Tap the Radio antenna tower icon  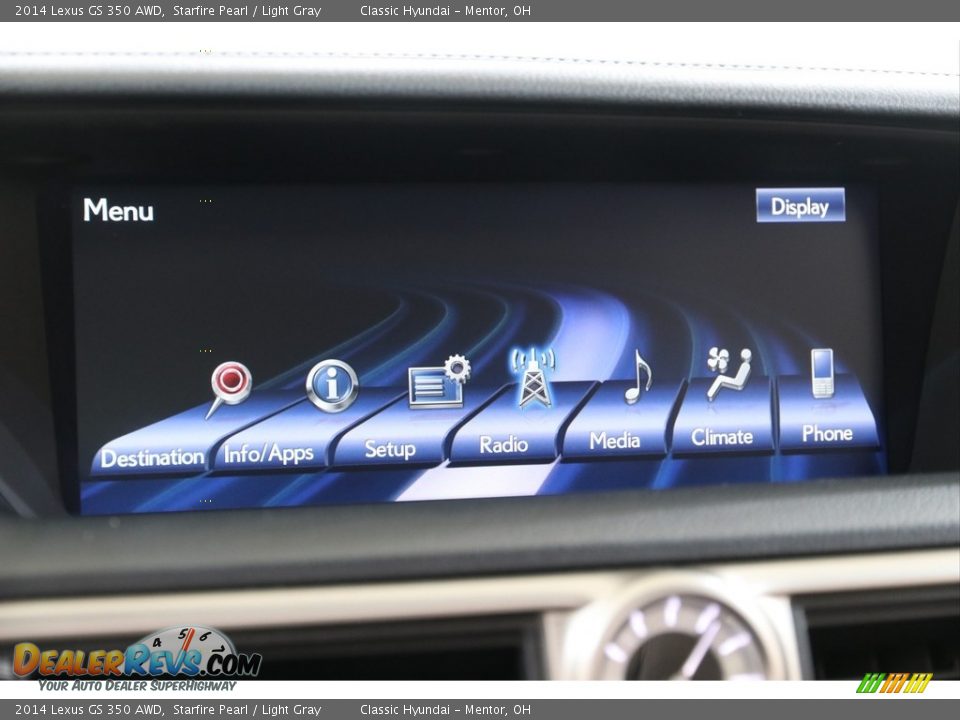(x=534, y=377)
